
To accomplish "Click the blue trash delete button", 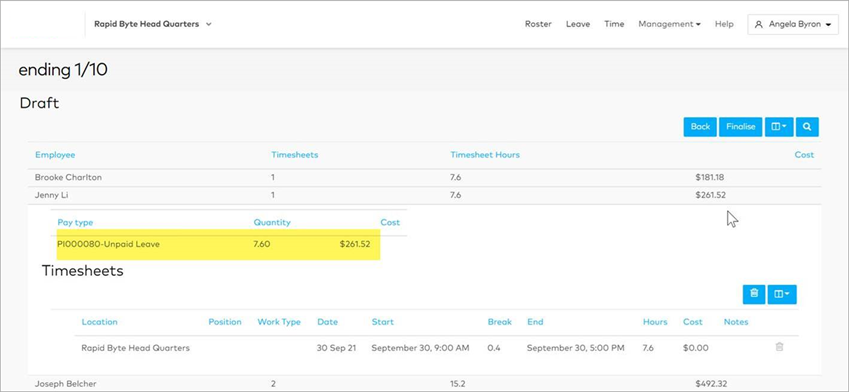I will [754, 294].
